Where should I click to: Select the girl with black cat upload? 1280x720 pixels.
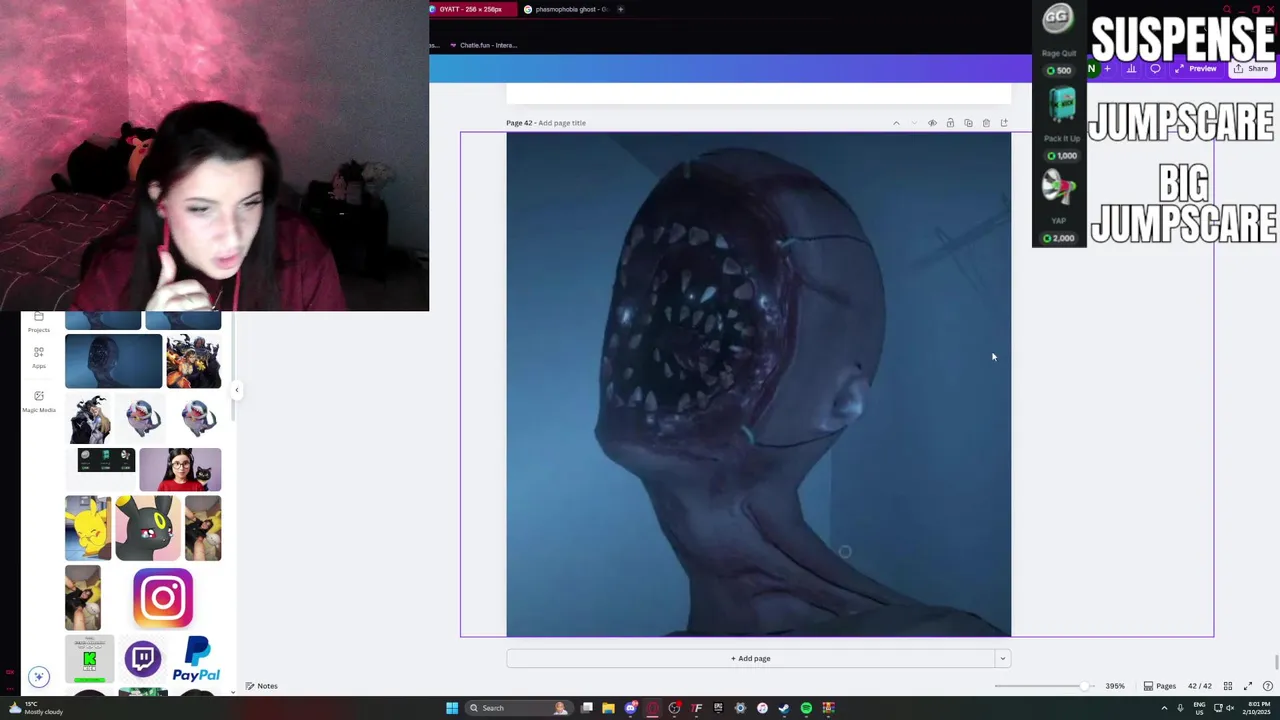[x=180, y=470]
